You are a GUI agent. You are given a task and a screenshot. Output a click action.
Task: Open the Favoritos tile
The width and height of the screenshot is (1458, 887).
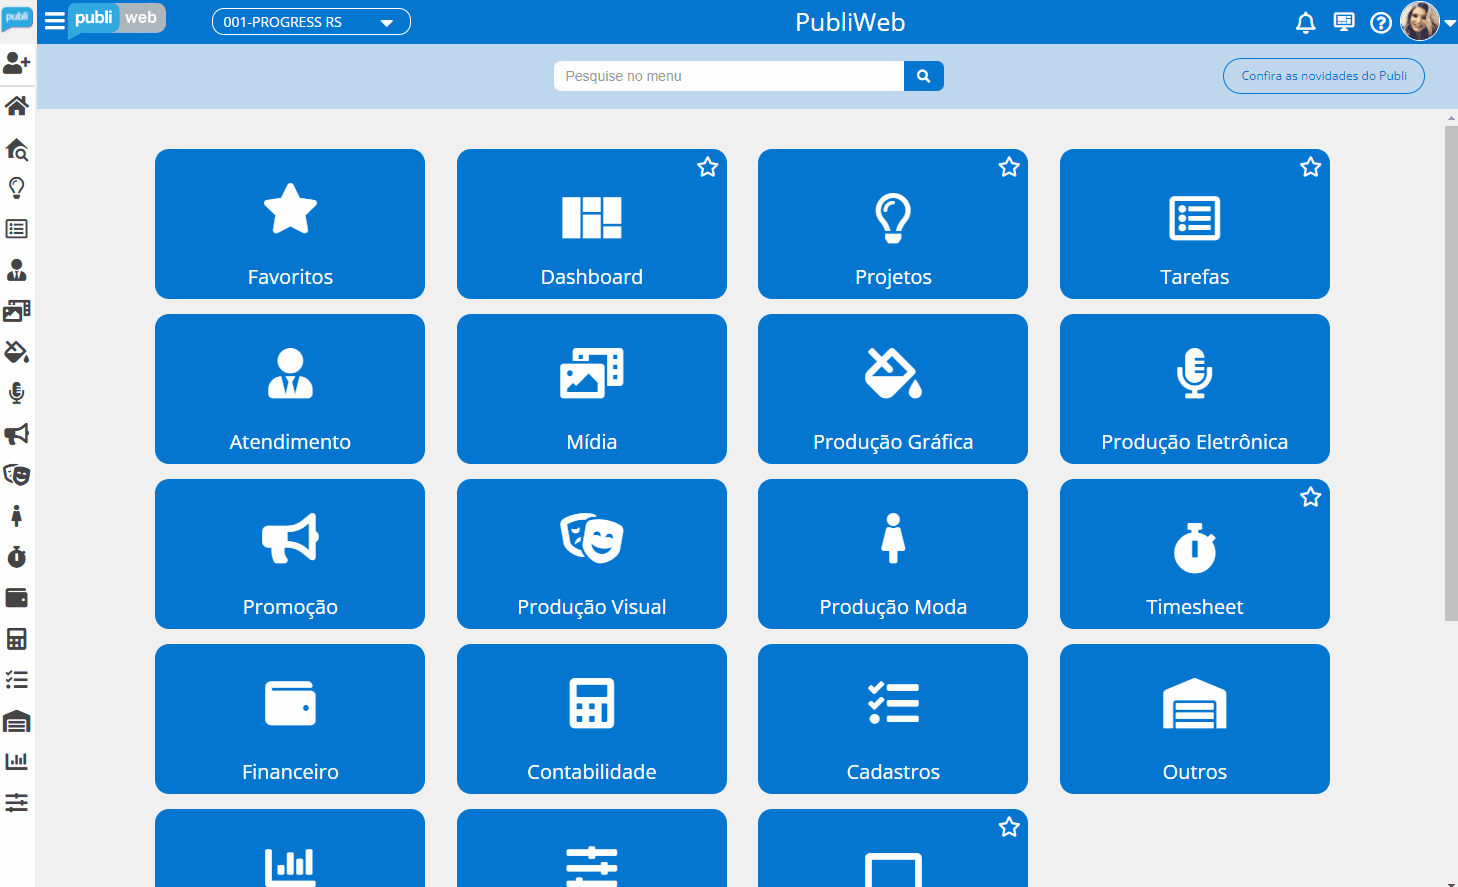tap(290, 224)
